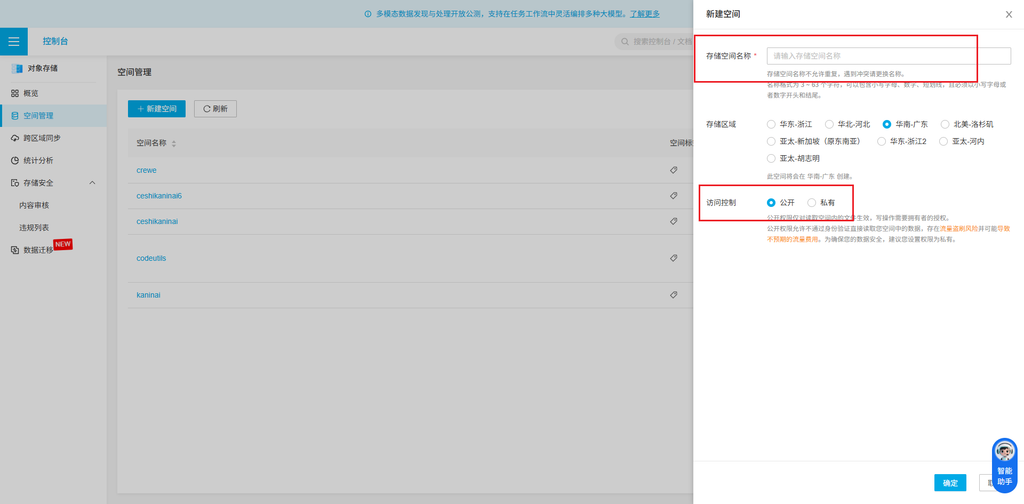Open the 控制台 header link
Viewport: 1024px width, 504px height.
click(x=56, y=41)
